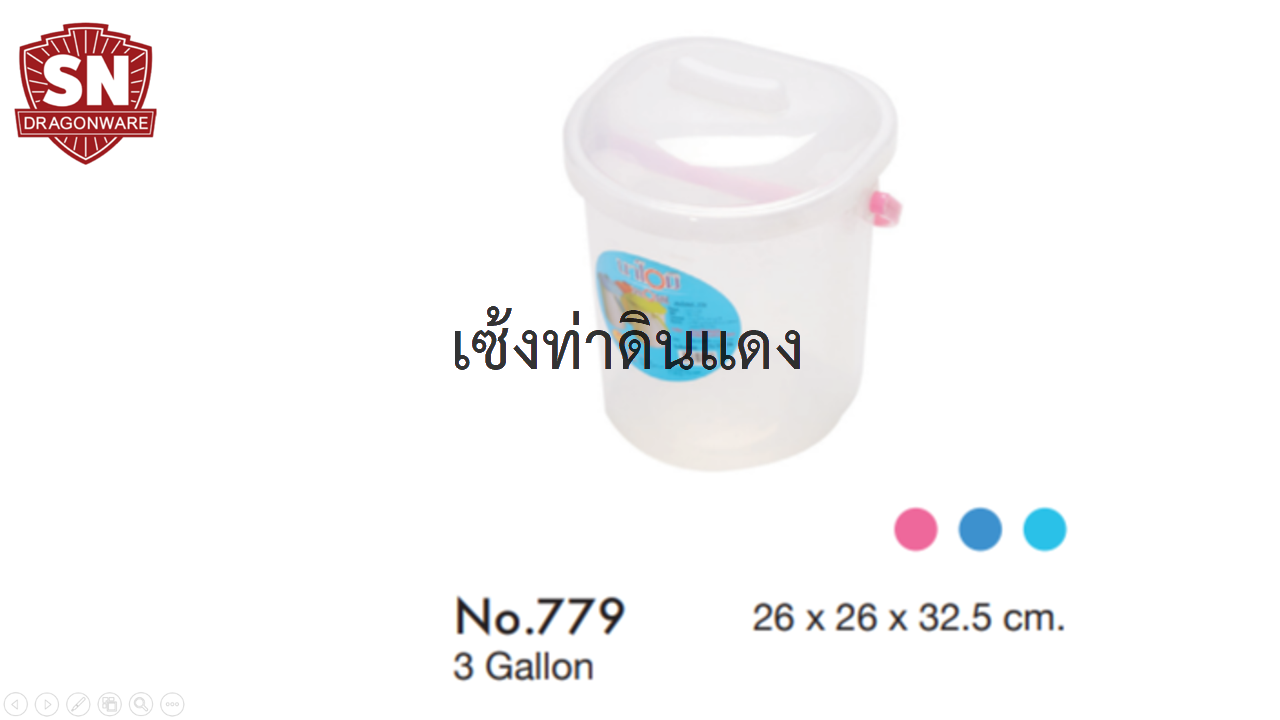Screen dimensions: 1280x720
Task: Click the translucent bucket body image
Action: click(x=730, y=255)
